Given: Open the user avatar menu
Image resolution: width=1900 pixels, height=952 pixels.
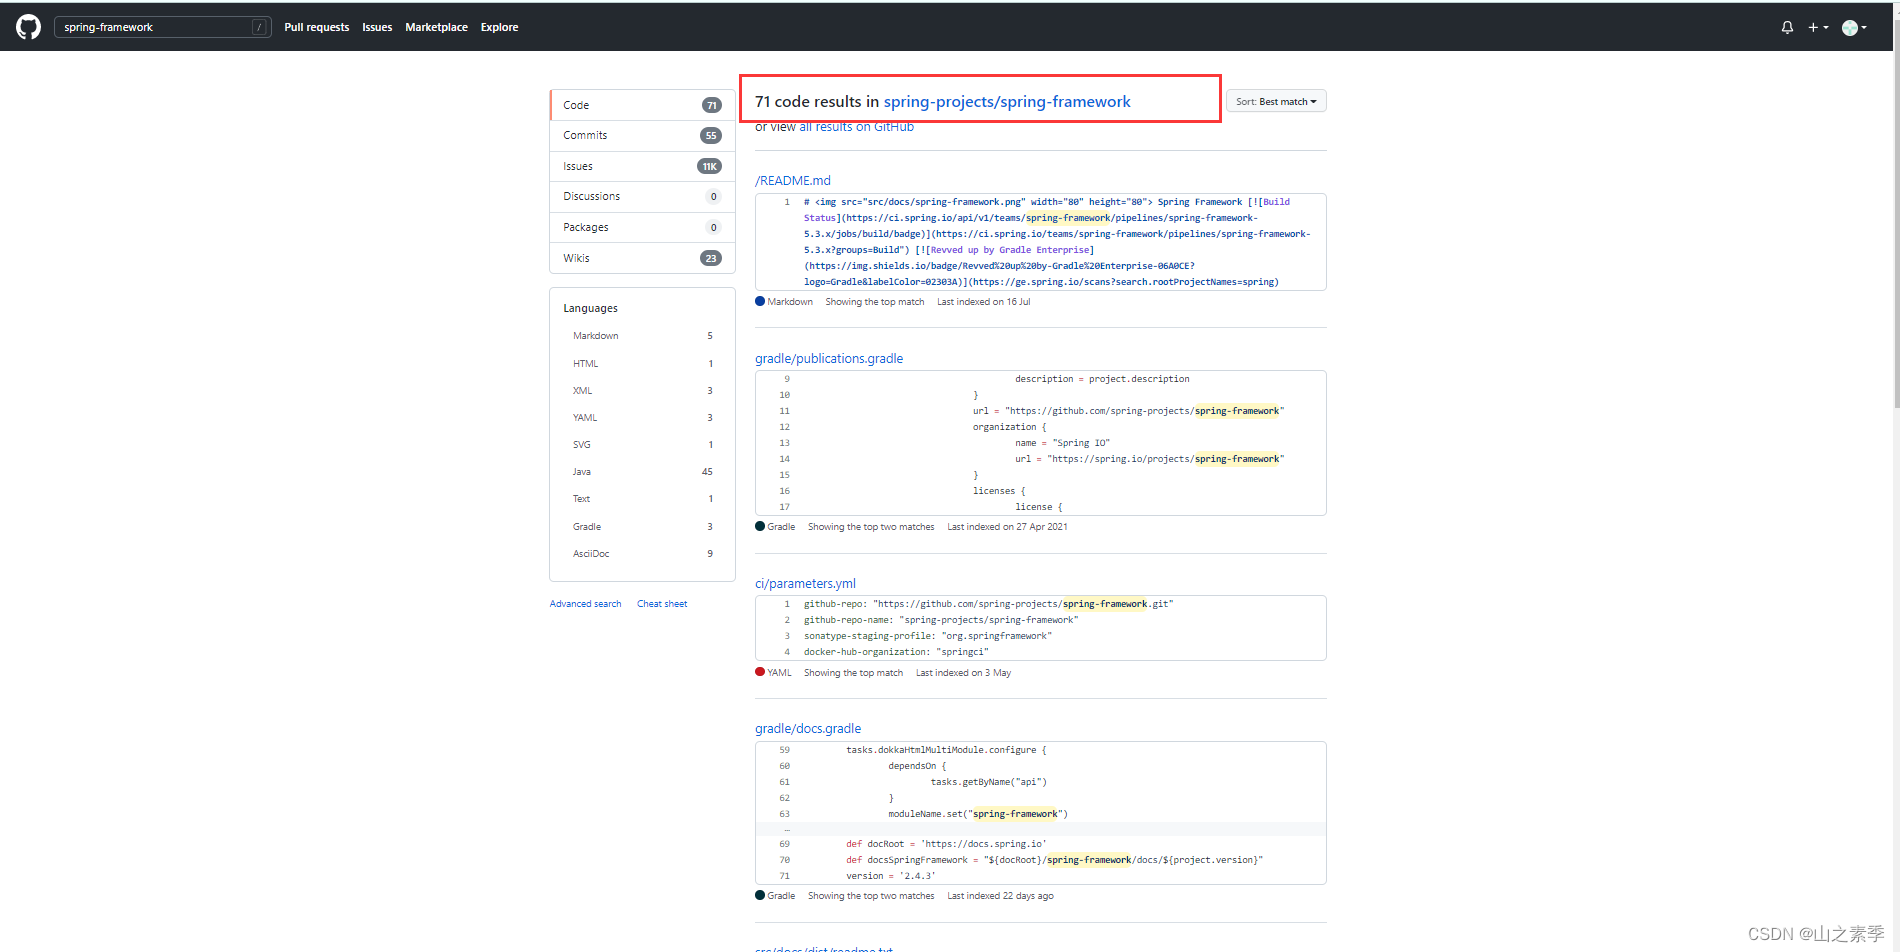Looking at the screenshot, I should [1854, 28].
